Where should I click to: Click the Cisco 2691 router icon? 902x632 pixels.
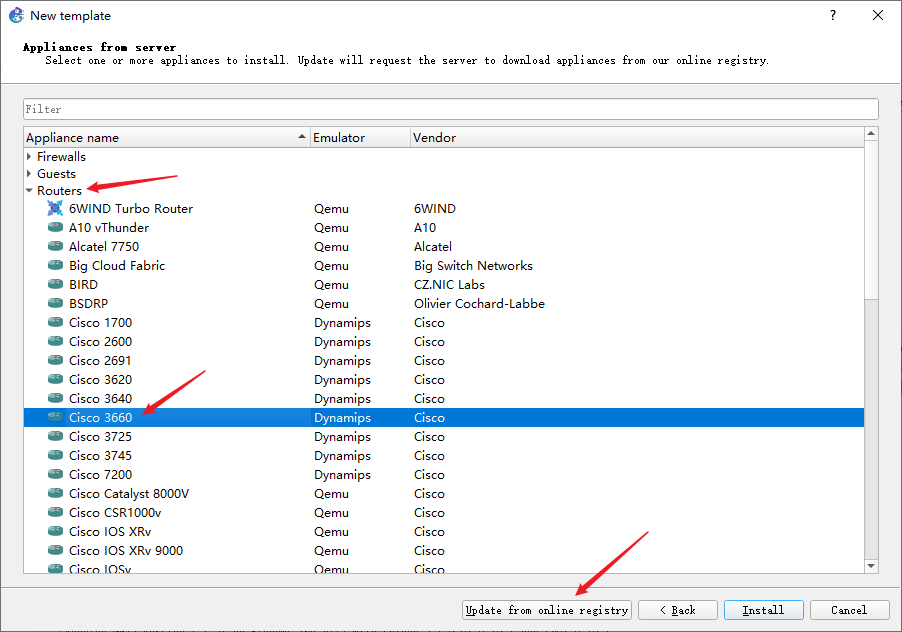(55, 360)
